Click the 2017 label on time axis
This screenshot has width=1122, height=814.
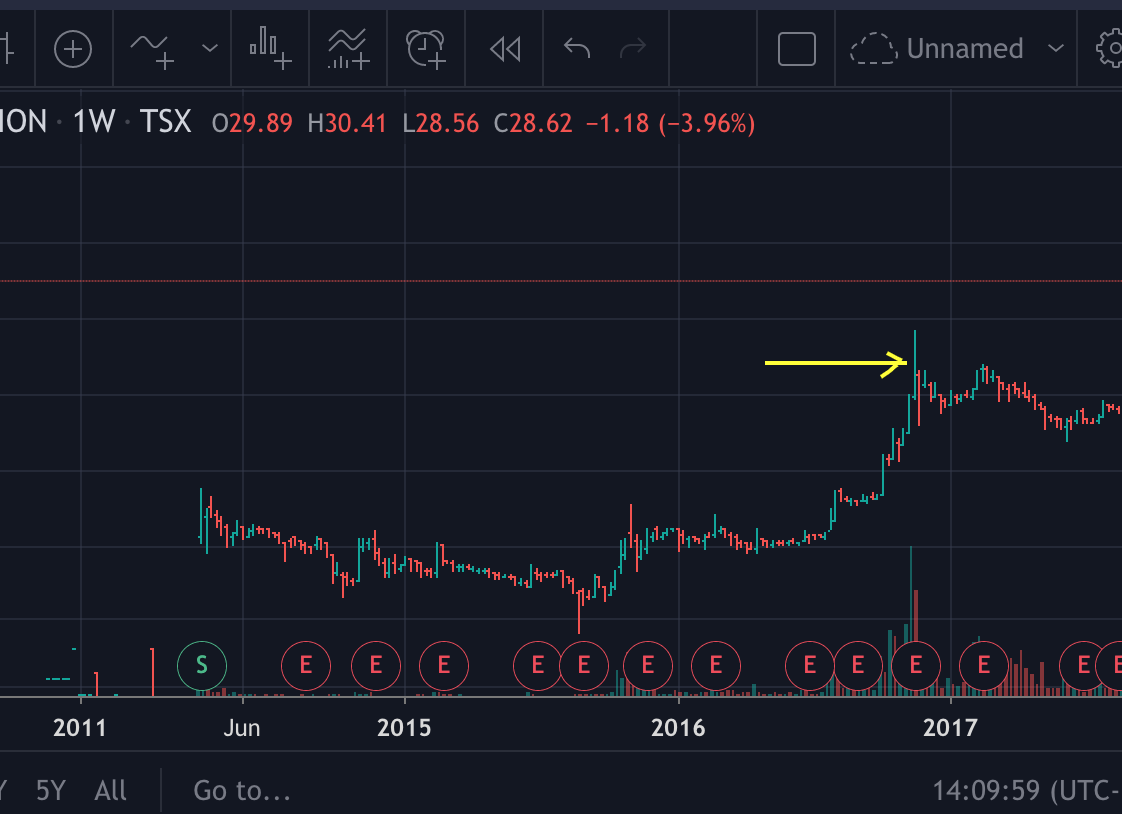pos(950,728)
